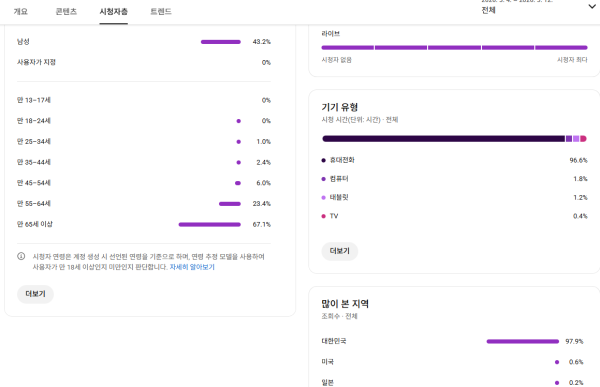Switch to the 개요 tab
The height and width of the screenshot is (387, 600).
21,11
